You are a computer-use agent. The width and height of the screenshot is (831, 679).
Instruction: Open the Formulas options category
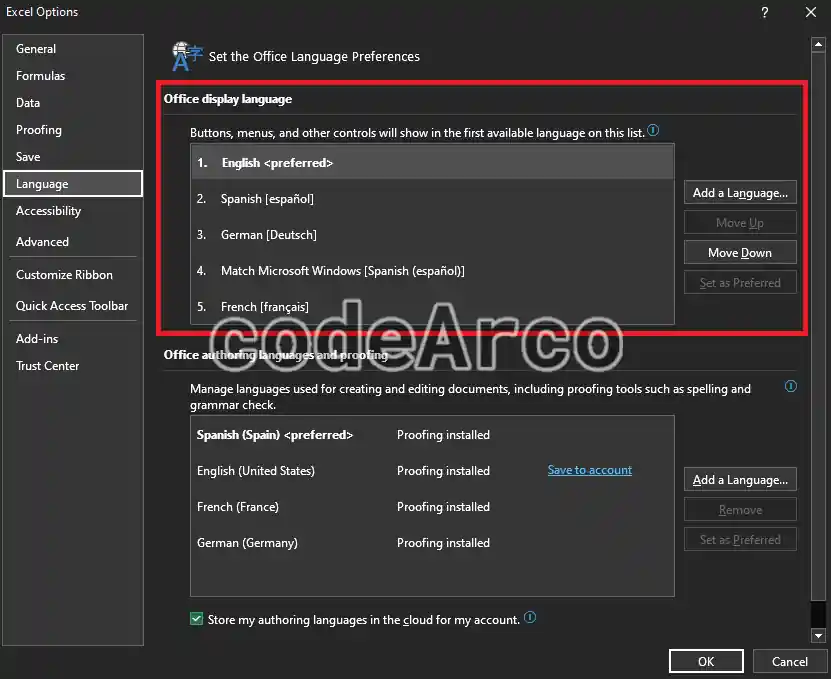pos(73,76)
